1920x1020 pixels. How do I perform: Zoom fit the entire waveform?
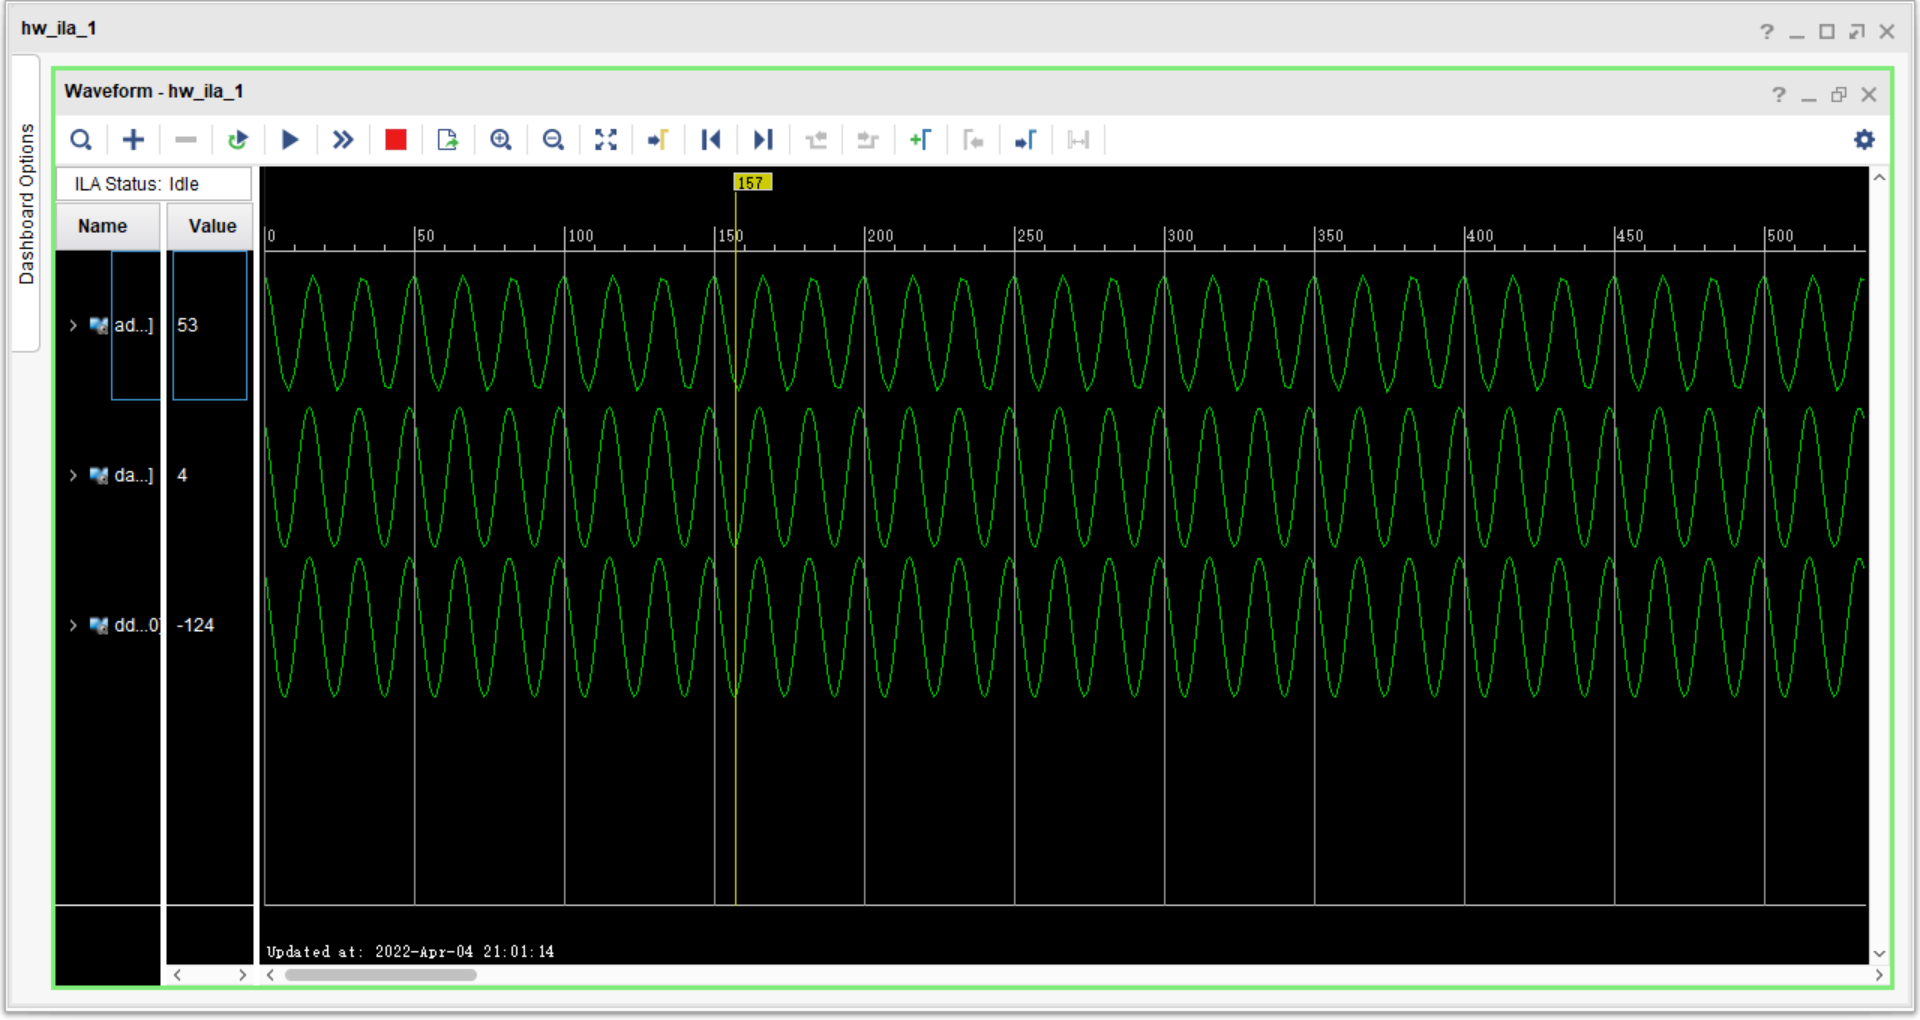pyautogui.click(x=606, y=140)
